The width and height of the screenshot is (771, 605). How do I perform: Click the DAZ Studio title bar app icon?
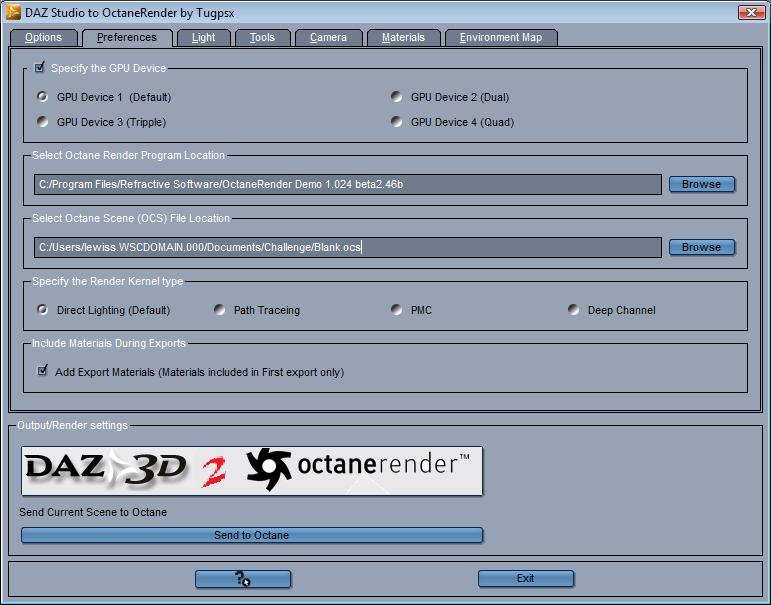point(13,12)
